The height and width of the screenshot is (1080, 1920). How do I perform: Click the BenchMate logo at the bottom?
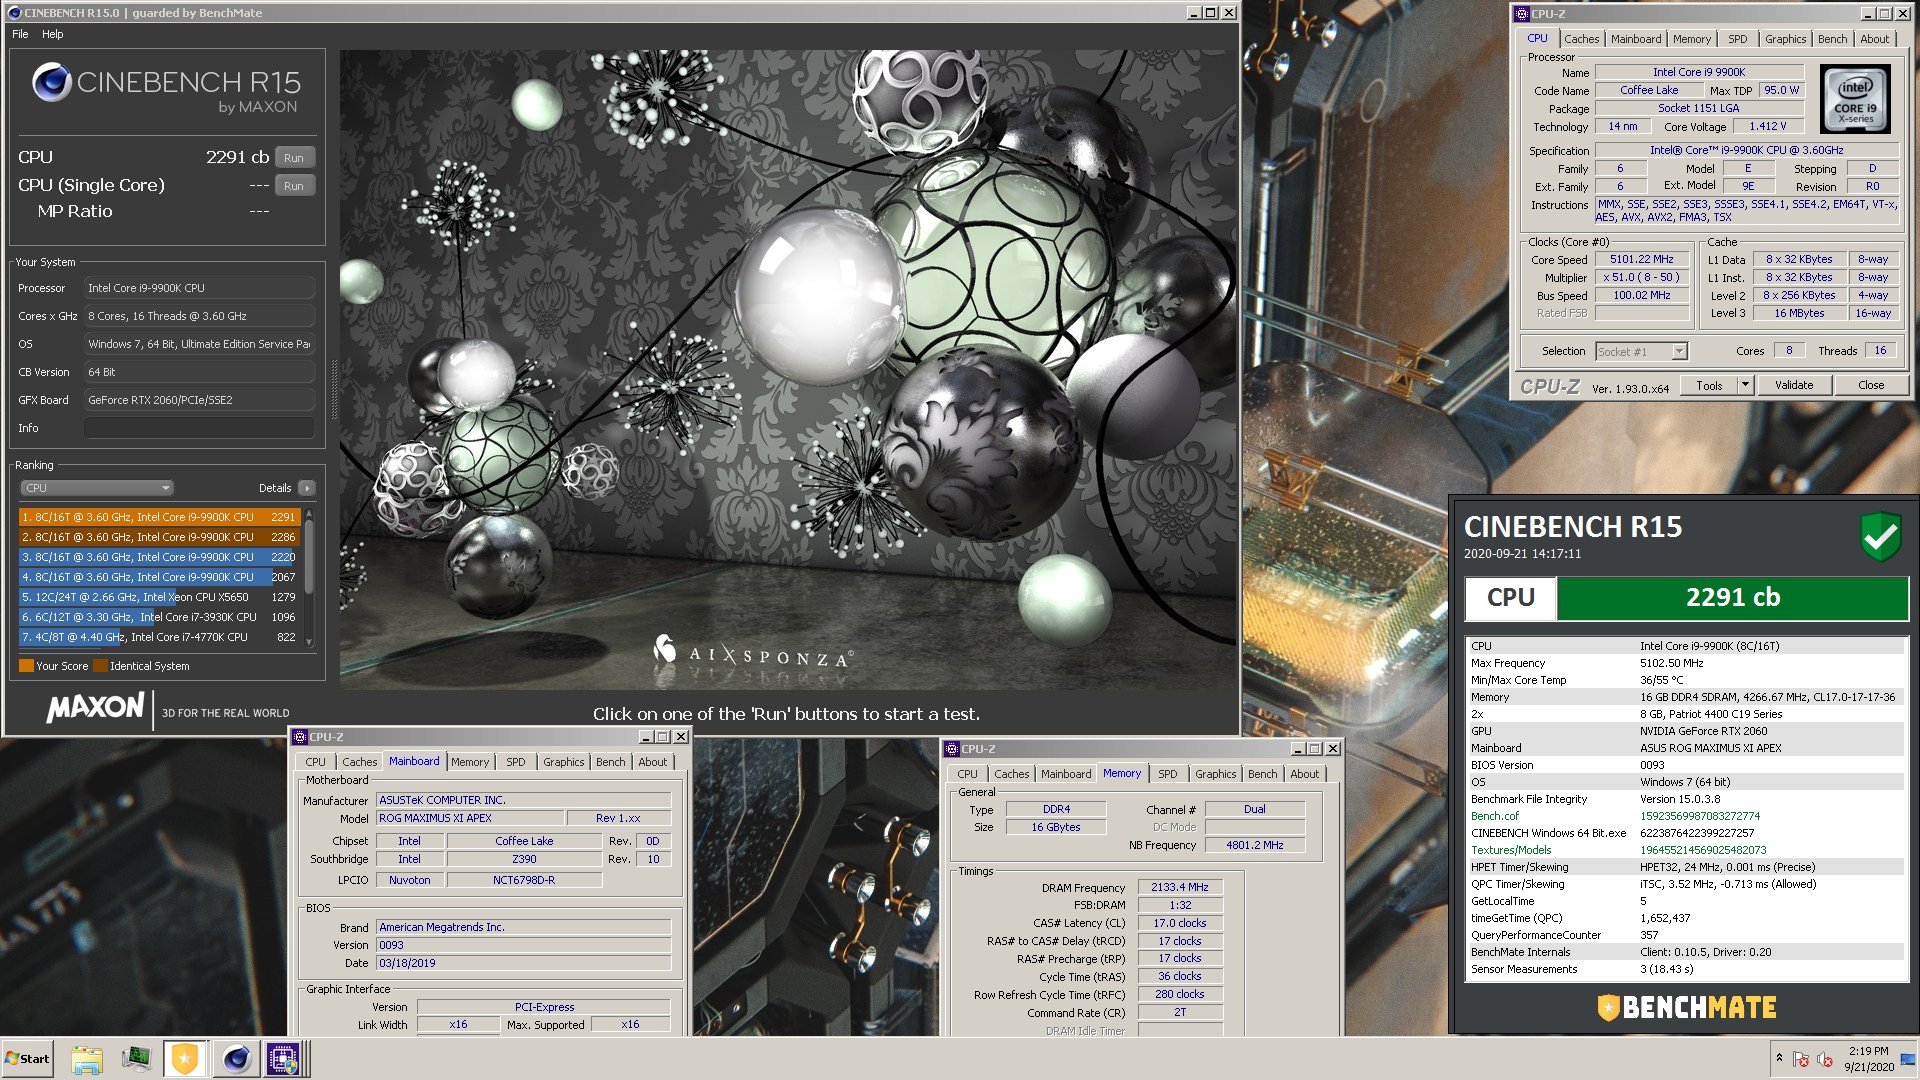1687,1007
